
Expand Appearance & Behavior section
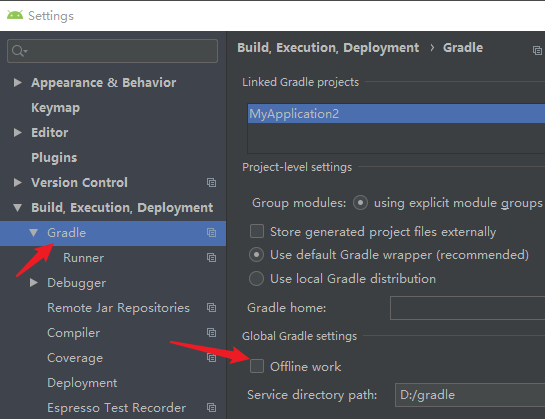point(17,82)
